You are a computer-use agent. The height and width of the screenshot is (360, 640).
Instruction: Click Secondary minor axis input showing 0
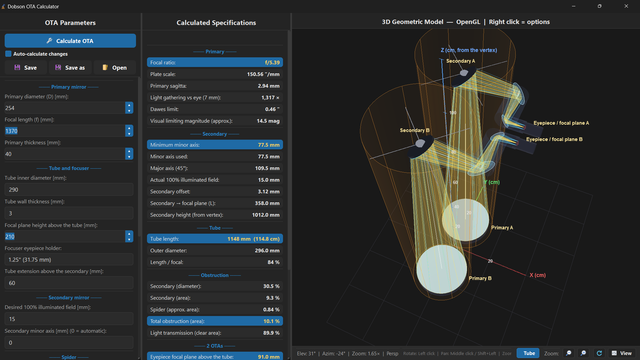point(69,342)
